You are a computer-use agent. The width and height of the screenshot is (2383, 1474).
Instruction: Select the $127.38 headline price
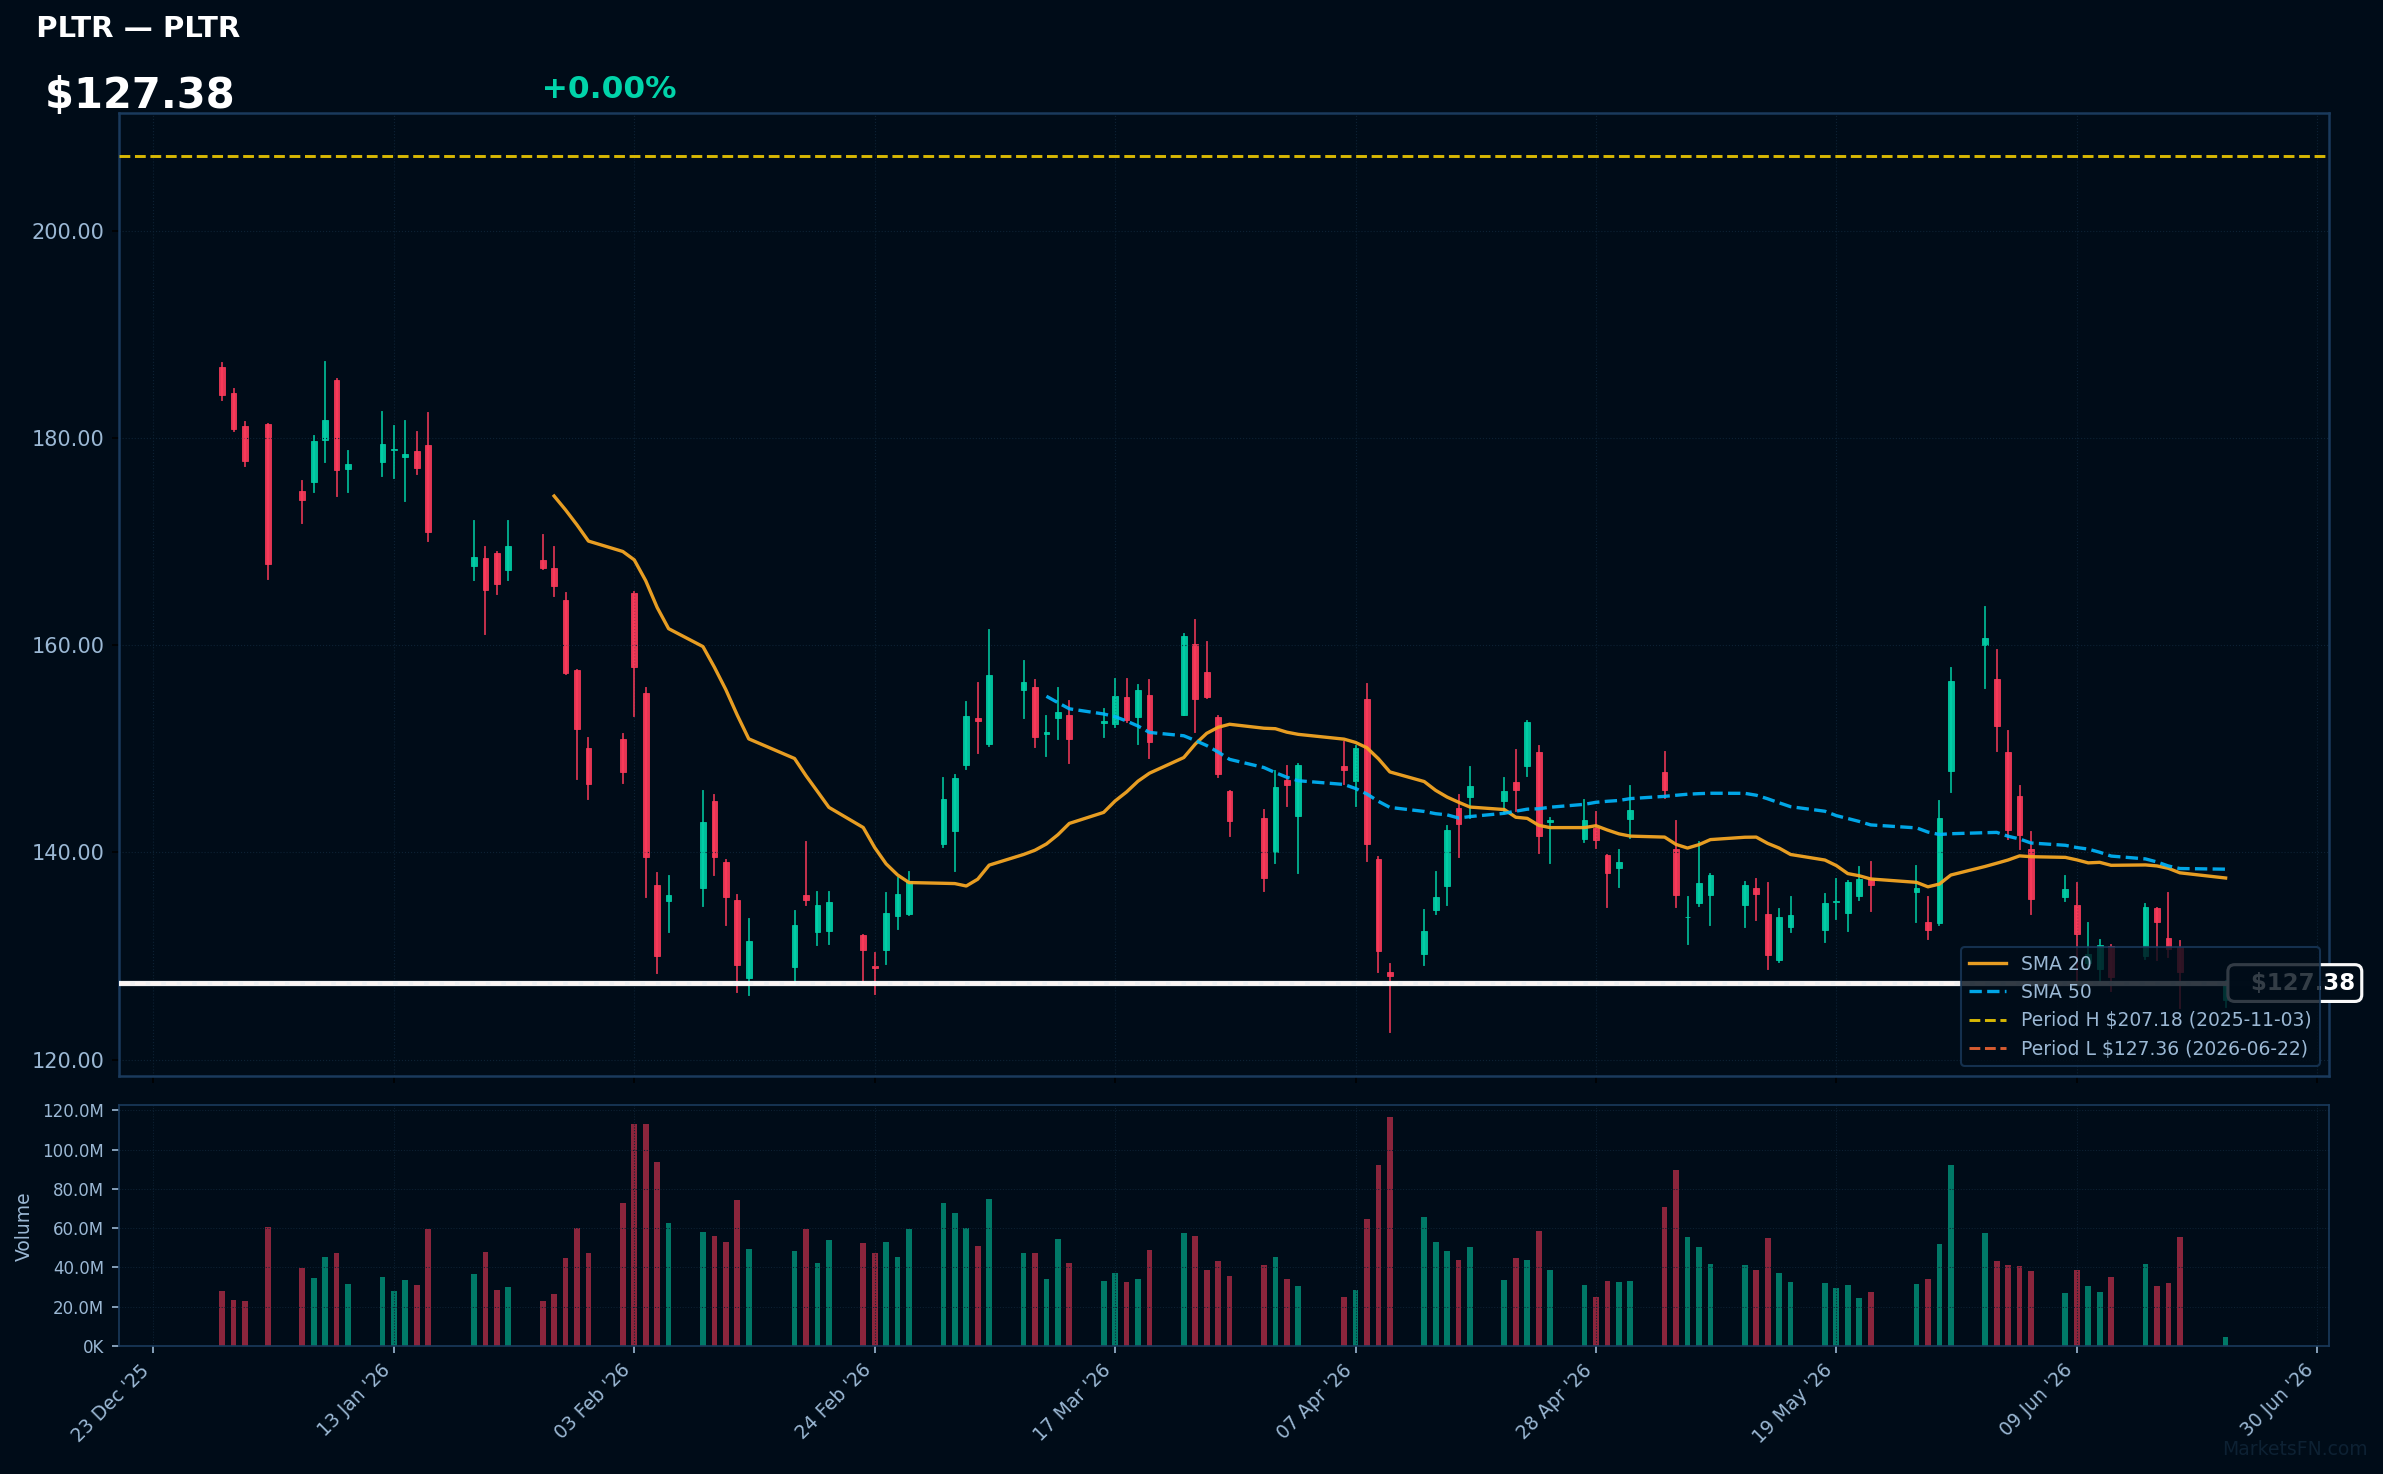point(140,94)
